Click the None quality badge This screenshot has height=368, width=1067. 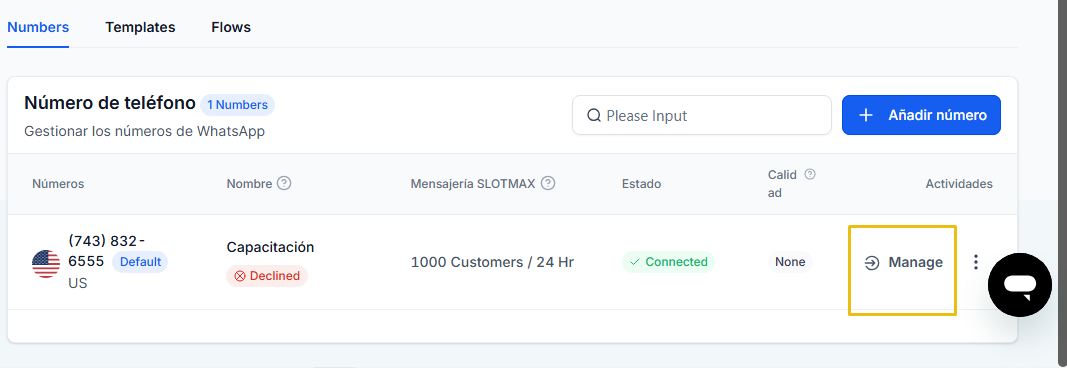[790, 262]
